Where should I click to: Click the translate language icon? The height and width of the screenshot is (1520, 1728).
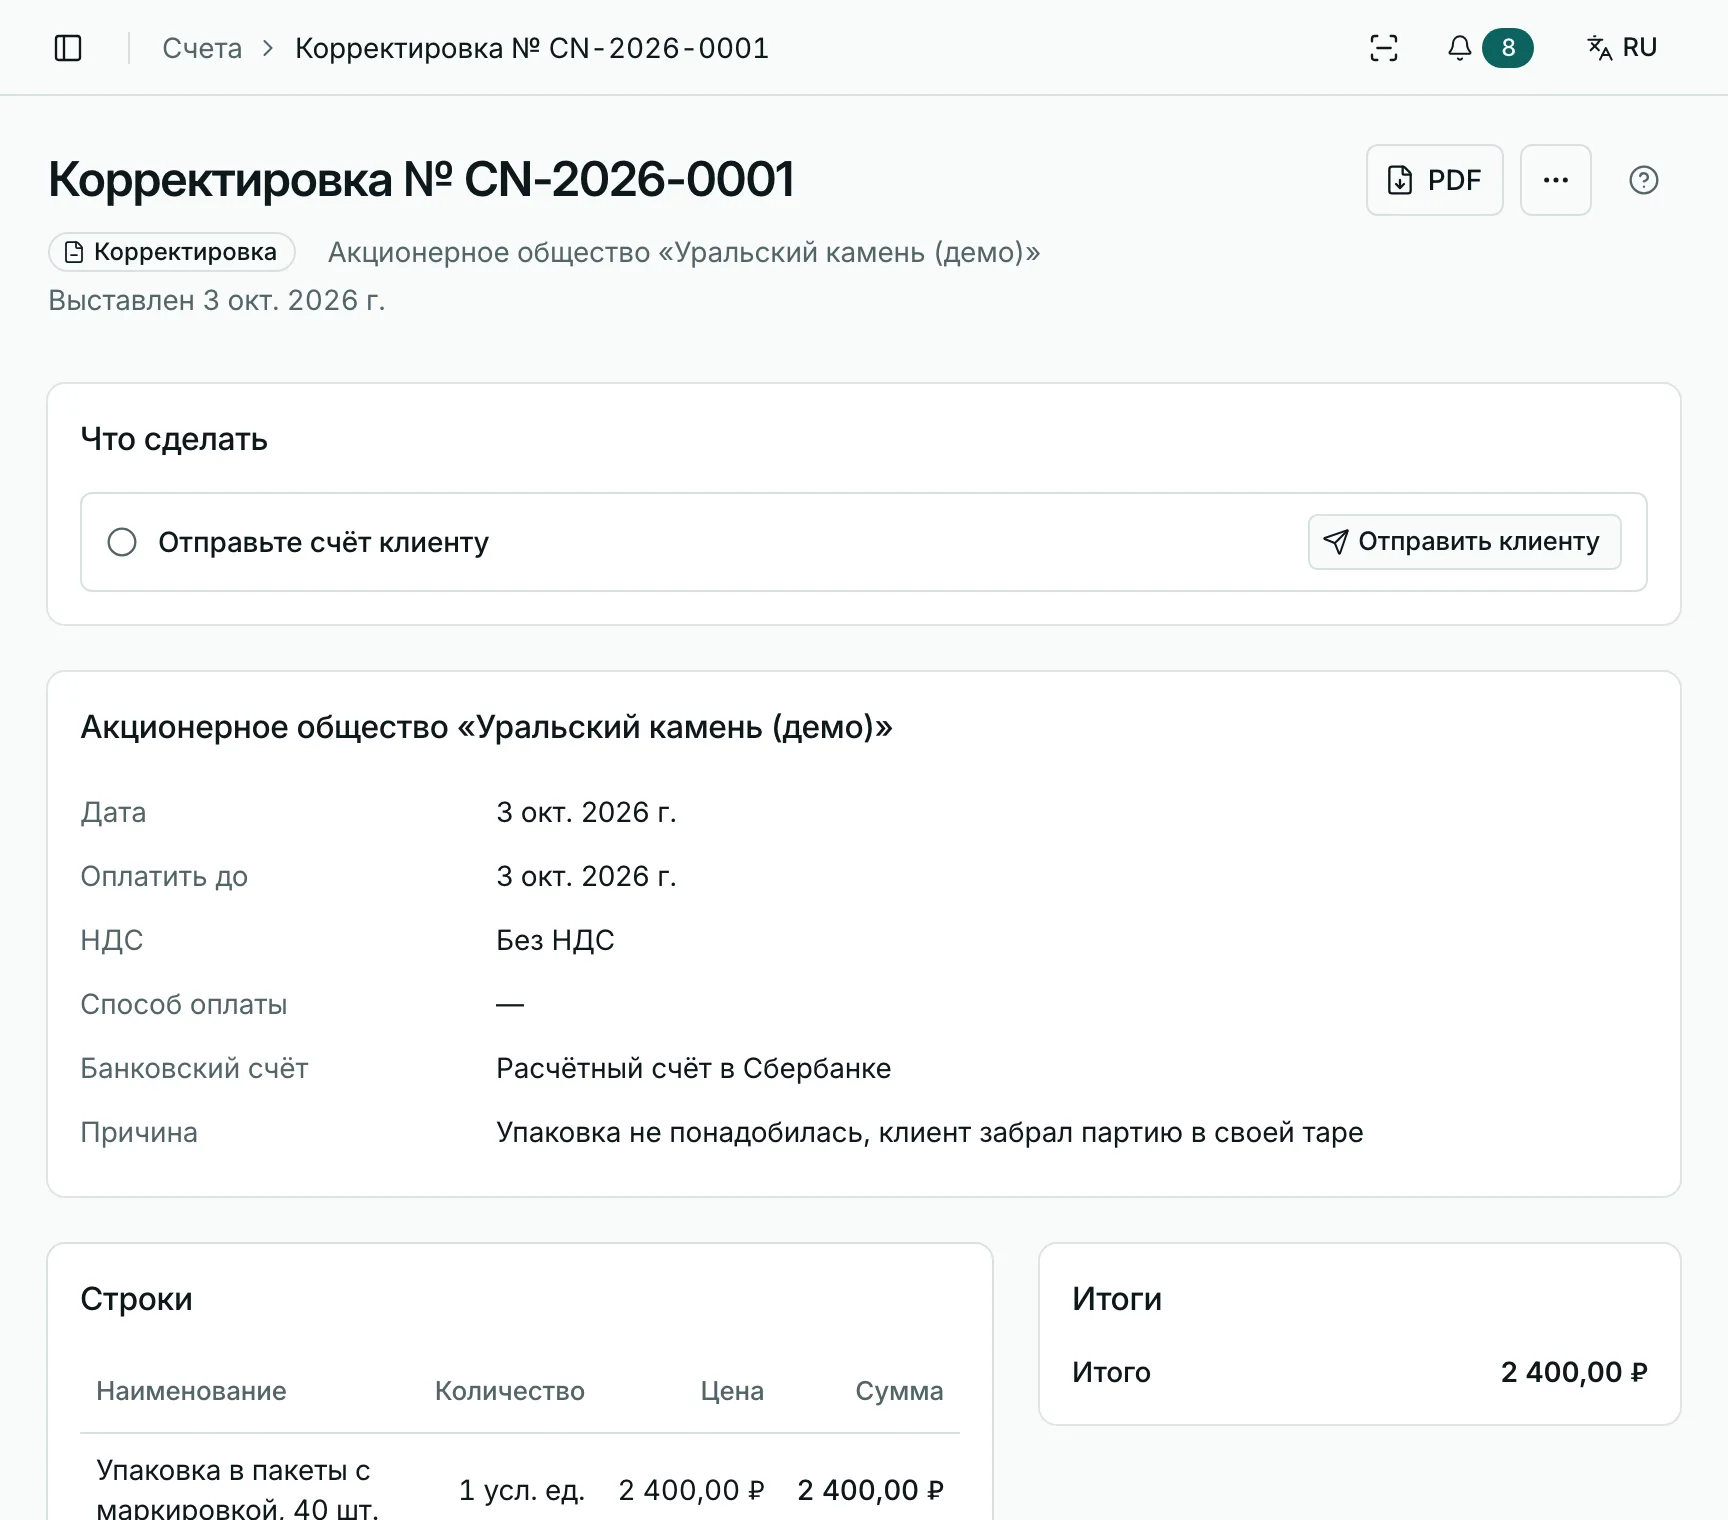pyautogui.click(x=1599, y=48)
